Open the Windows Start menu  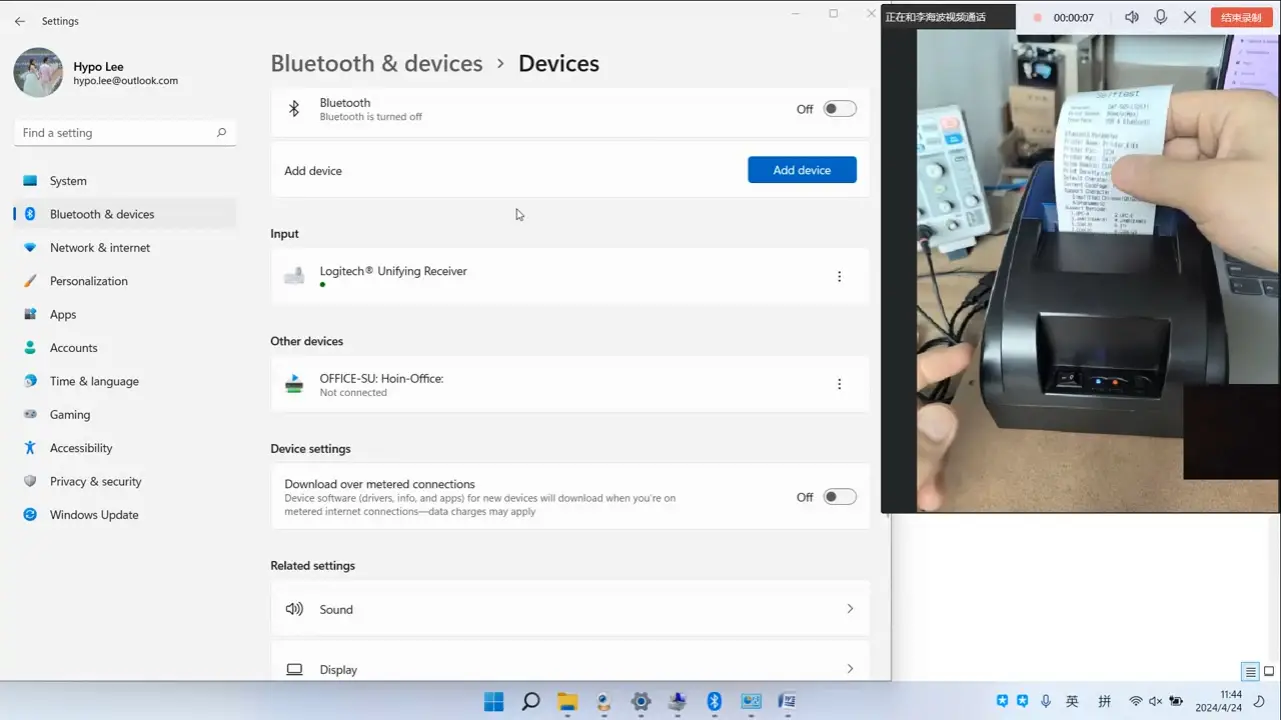(x=494, y=702)
